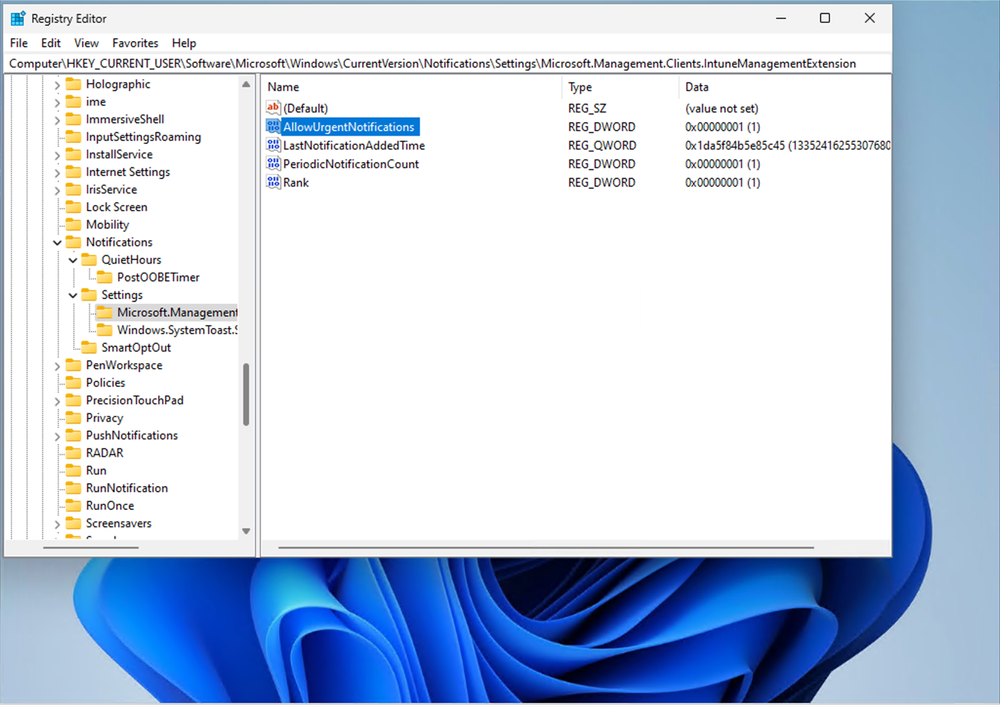The image size is (1000, 707).
Task: Click the Privacy folder icon
Action: click(74, 418)
